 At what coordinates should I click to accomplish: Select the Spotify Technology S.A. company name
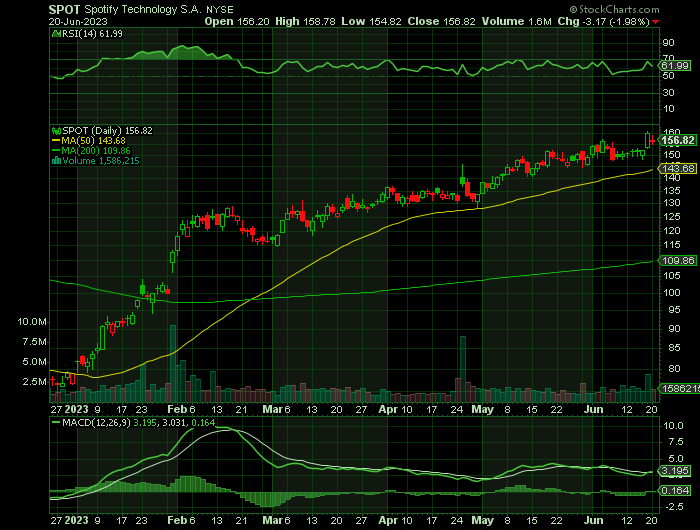[143, 9]
